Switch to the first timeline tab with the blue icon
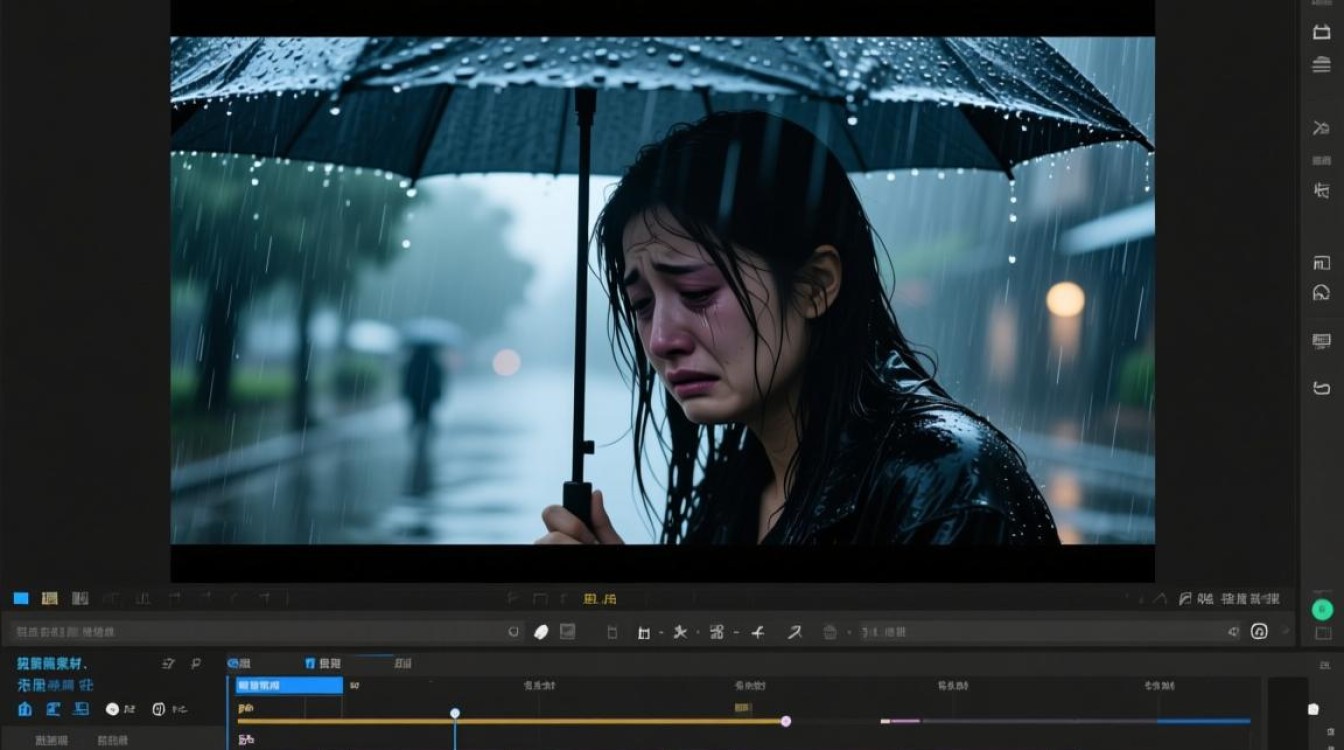The width and height of the screenshot is (1344, 750). point(239,663)
